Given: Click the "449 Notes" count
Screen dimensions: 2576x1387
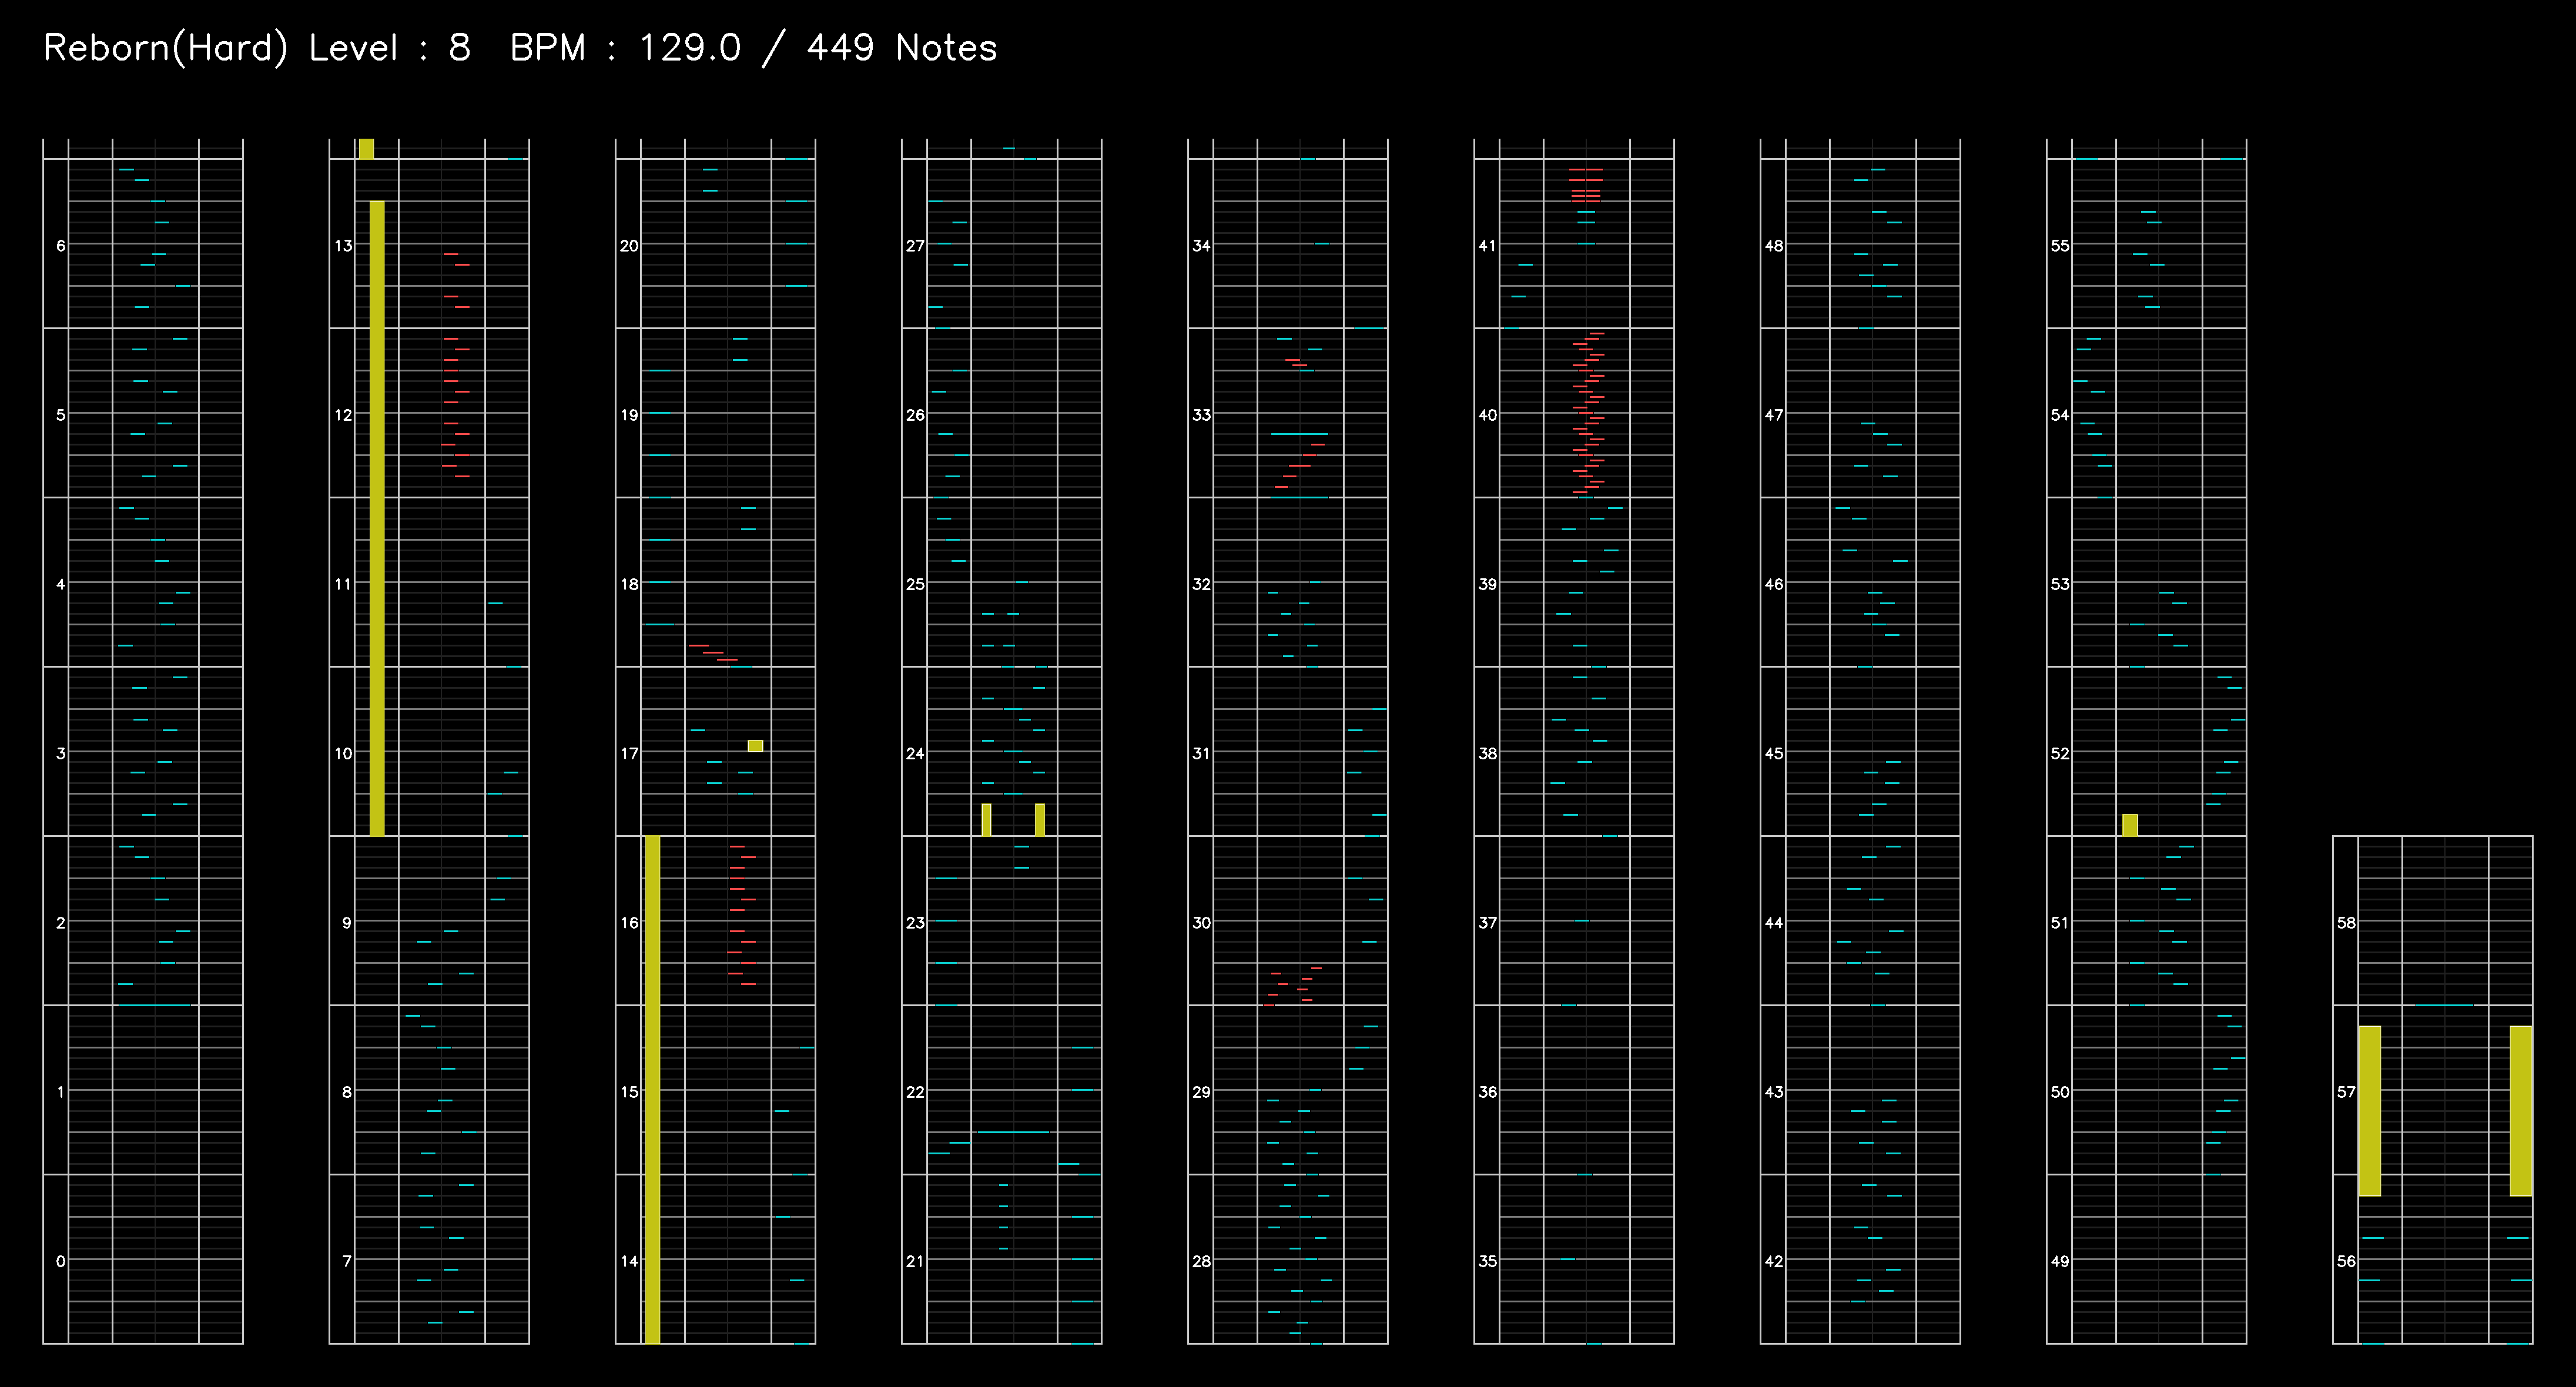Looking at the screenshot, I should pyautogui.click(x=902, y=48).
